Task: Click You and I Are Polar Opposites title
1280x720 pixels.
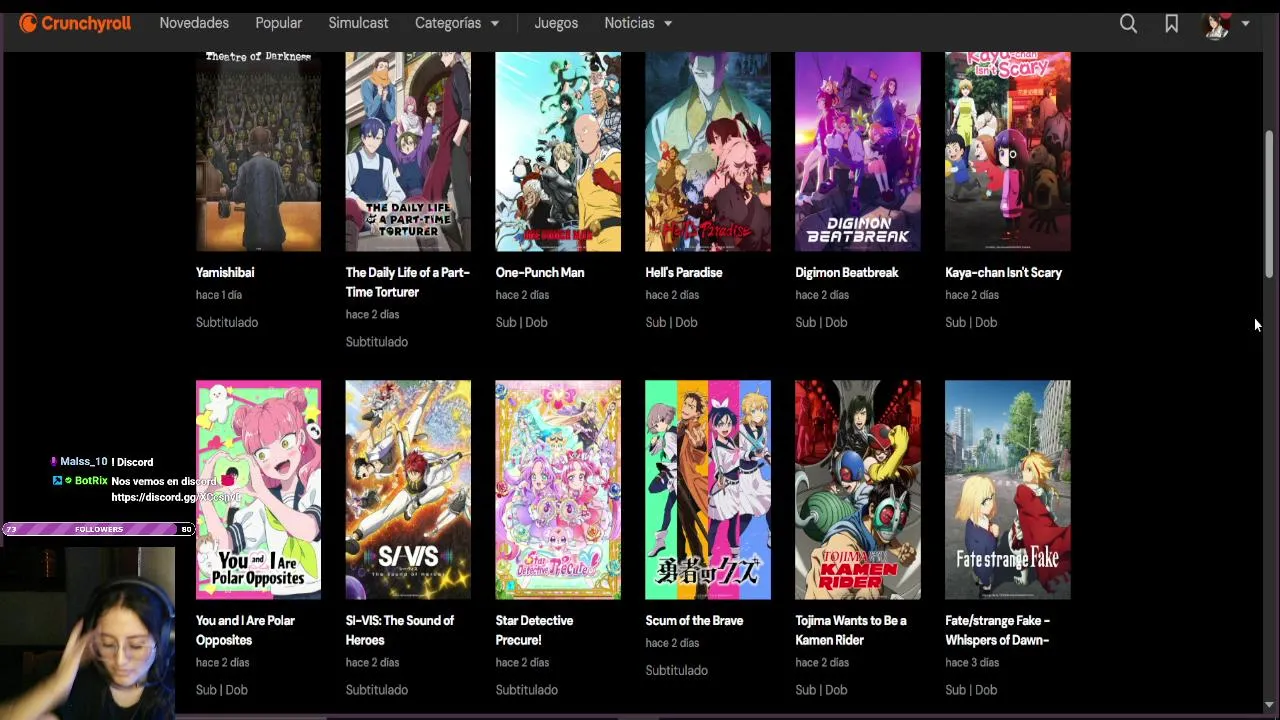Action: 245,630
